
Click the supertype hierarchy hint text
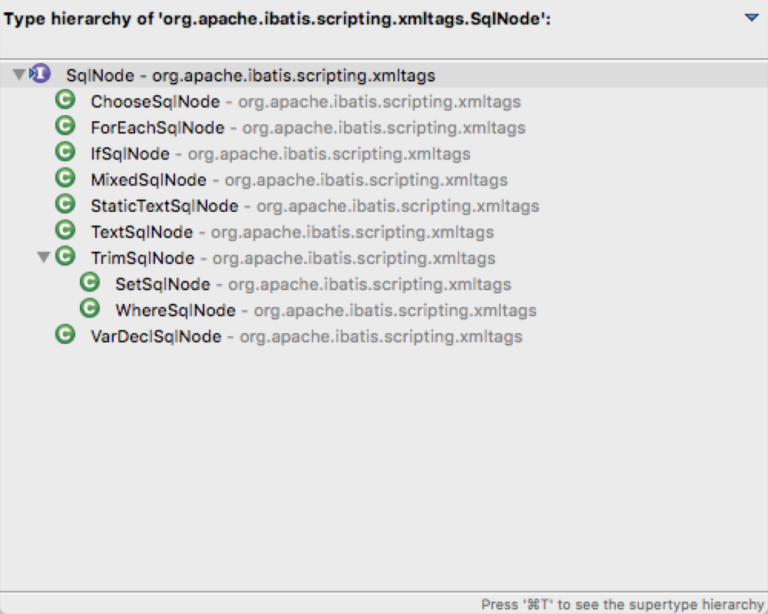click(621, 604)
